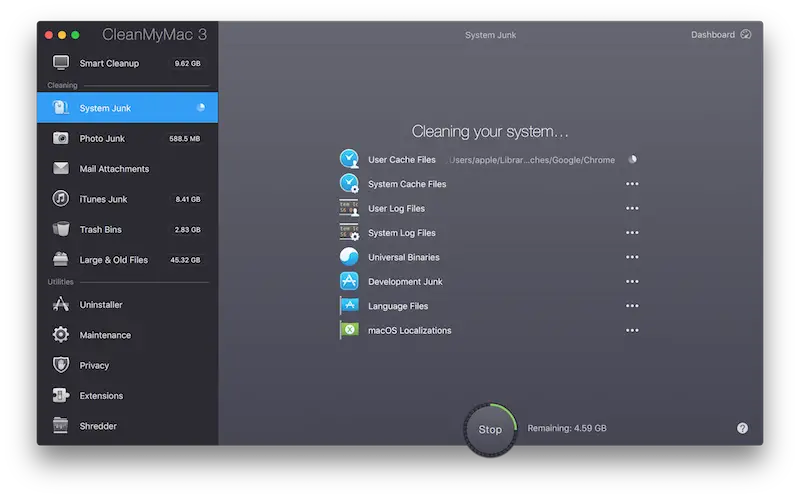The width and height of the screenshot is (800, 498).
Task: Open Smart Cleanup monitor icon
Action: [61, 63]
